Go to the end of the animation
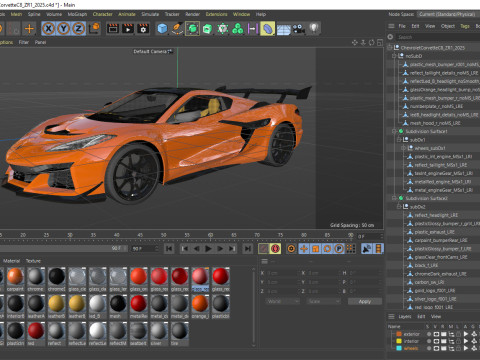This screenshot has width=480, height=360. click(x=248, y=249)
